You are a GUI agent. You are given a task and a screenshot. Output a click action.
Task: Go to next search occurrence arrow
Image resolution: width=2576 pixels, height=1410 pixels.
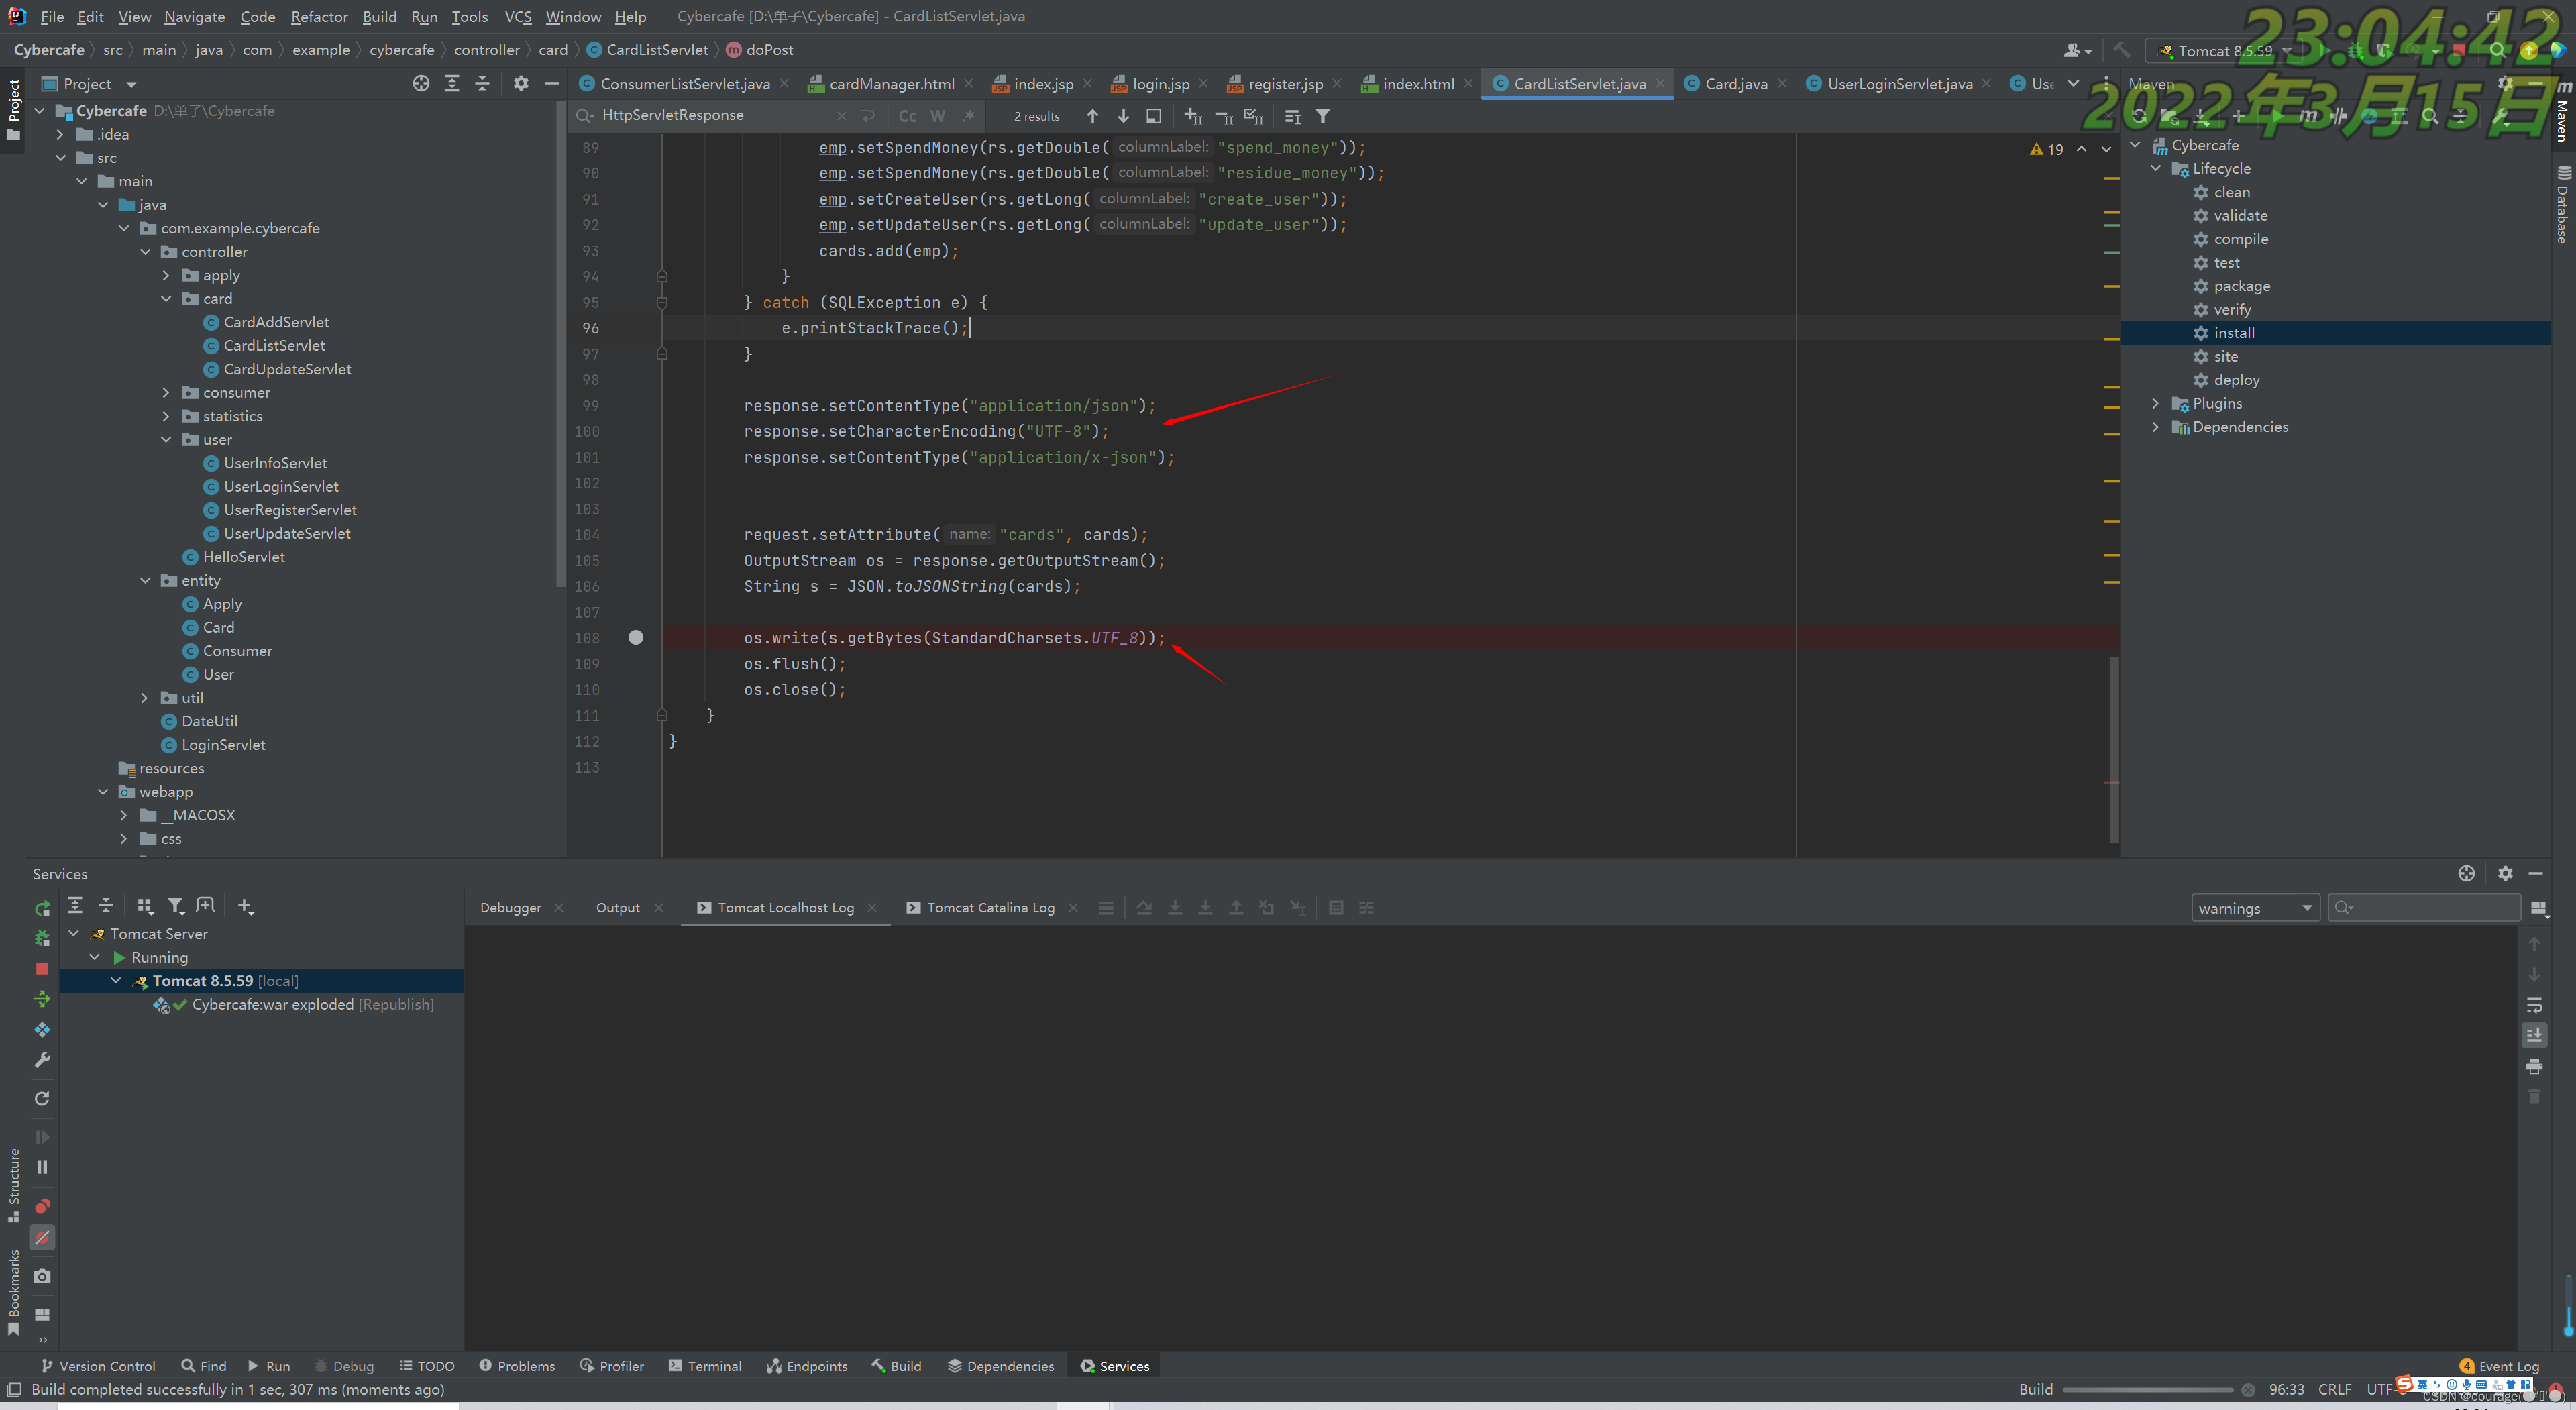click(1124, 116)
